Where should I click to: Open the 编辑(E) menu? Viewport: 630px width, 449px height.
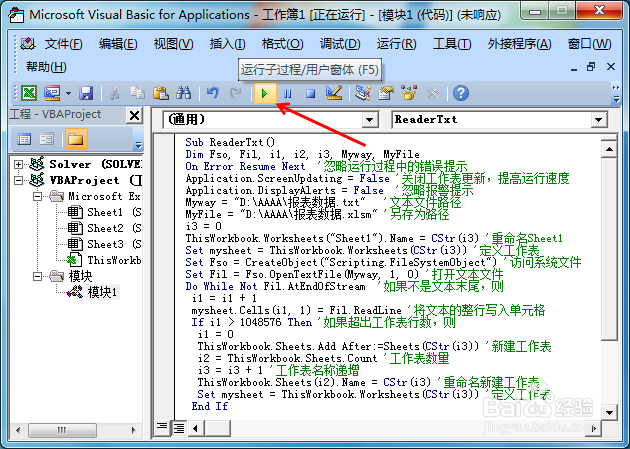tap(118, 44)
